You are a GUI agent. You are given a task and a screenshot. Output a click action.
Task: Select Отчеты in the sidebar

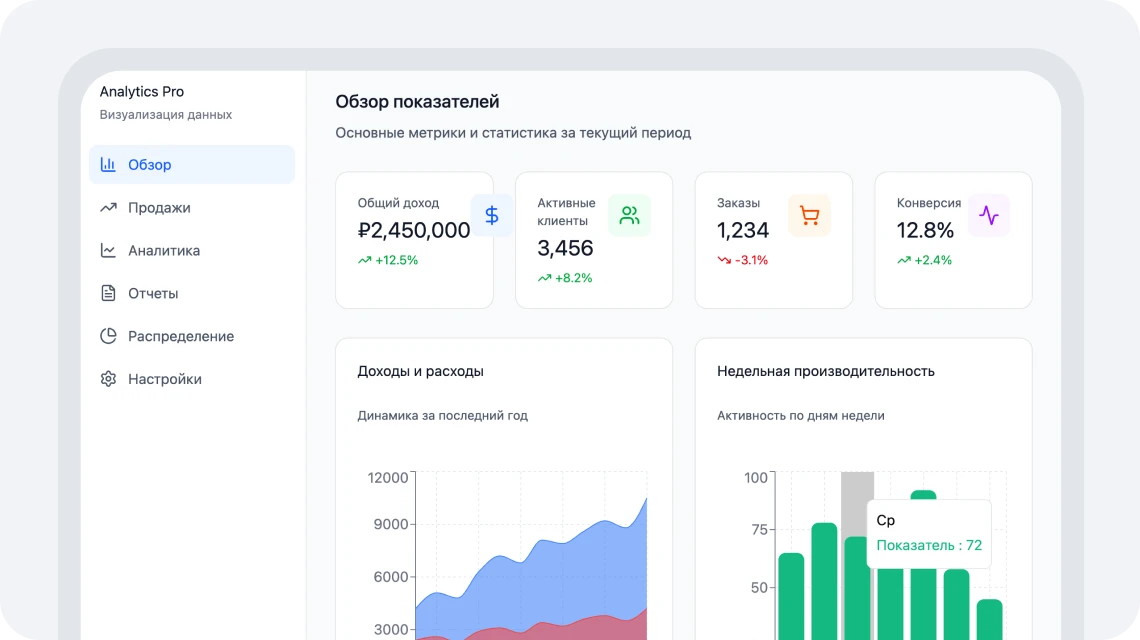(x=153, y=294)
